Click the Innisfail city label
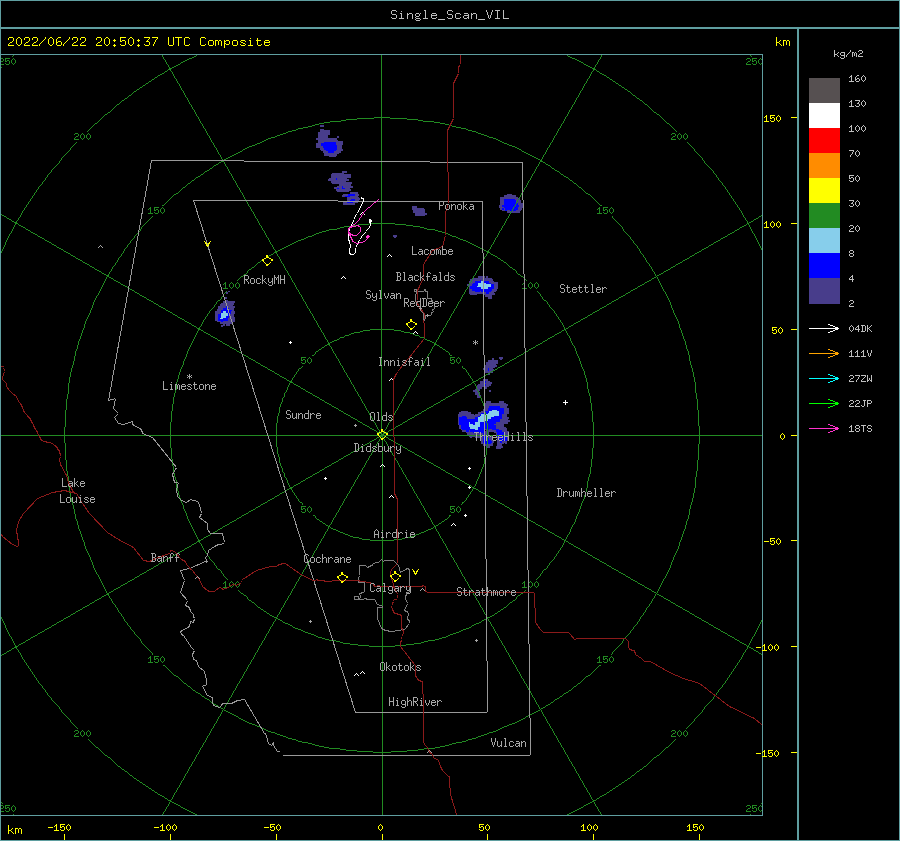900x841 pixels. pos(404,362)
